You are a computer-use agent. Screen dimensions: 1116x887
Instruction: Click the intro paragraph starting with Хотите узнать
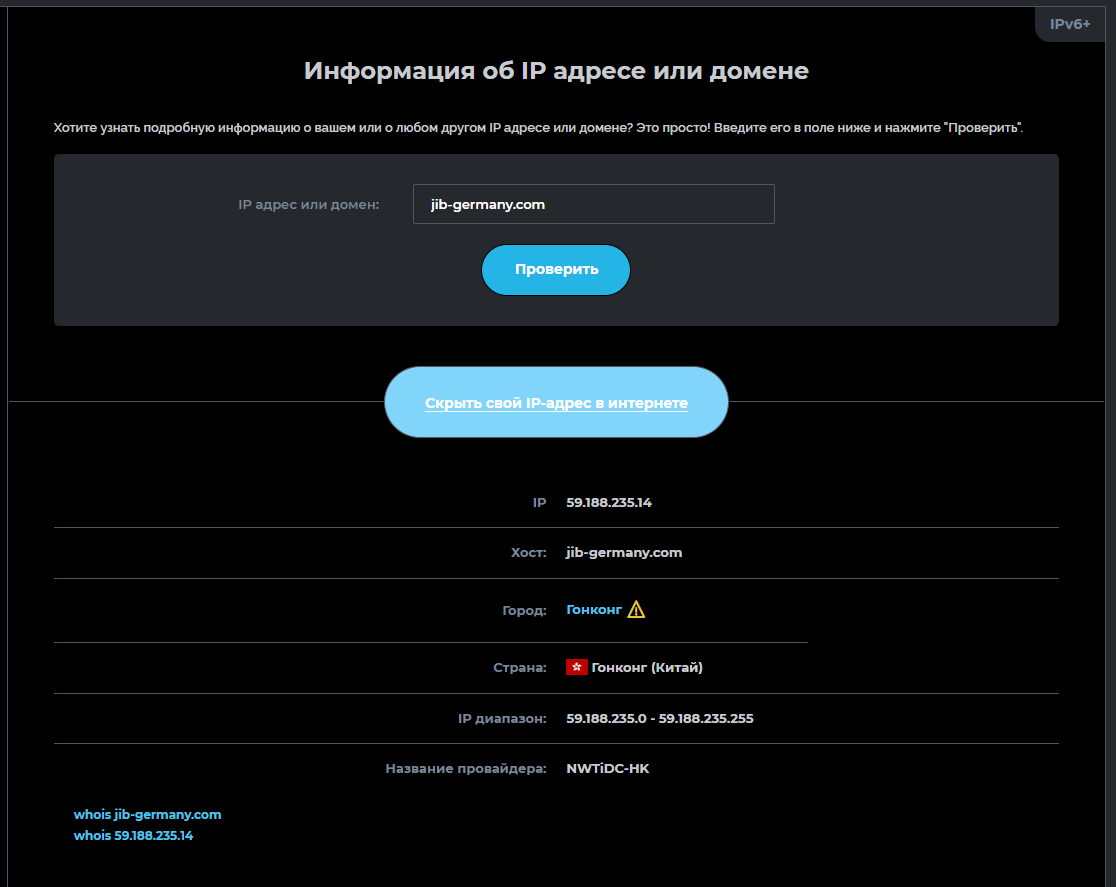(538, 128)
